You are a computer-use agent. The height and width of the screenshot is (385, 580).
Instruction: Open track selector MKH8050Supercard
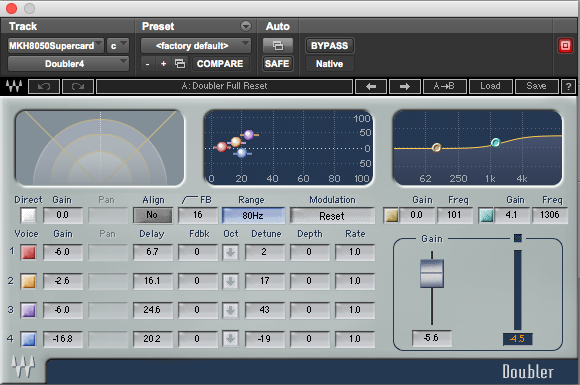(x=56, y=45)
